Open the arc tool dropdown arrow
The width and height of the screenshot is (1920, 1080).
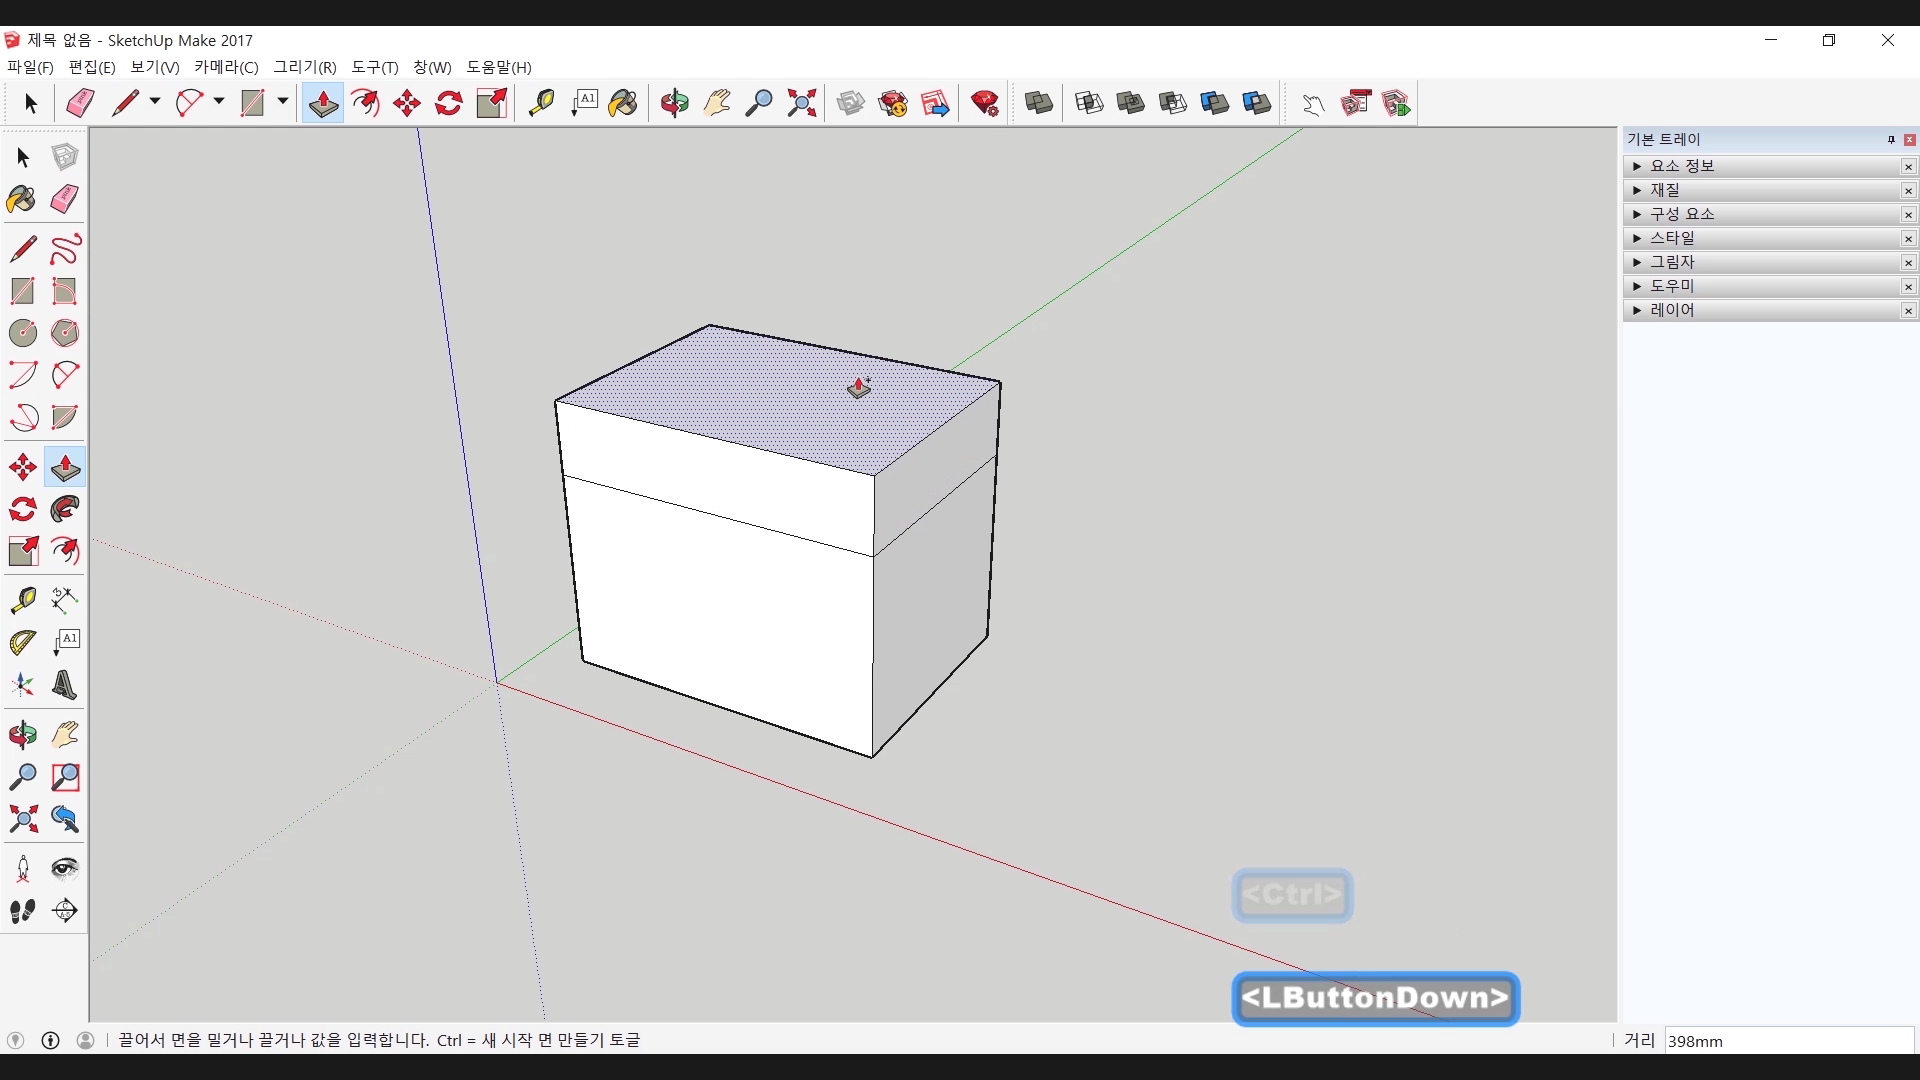pyautogui.click(x=219, y=102)
